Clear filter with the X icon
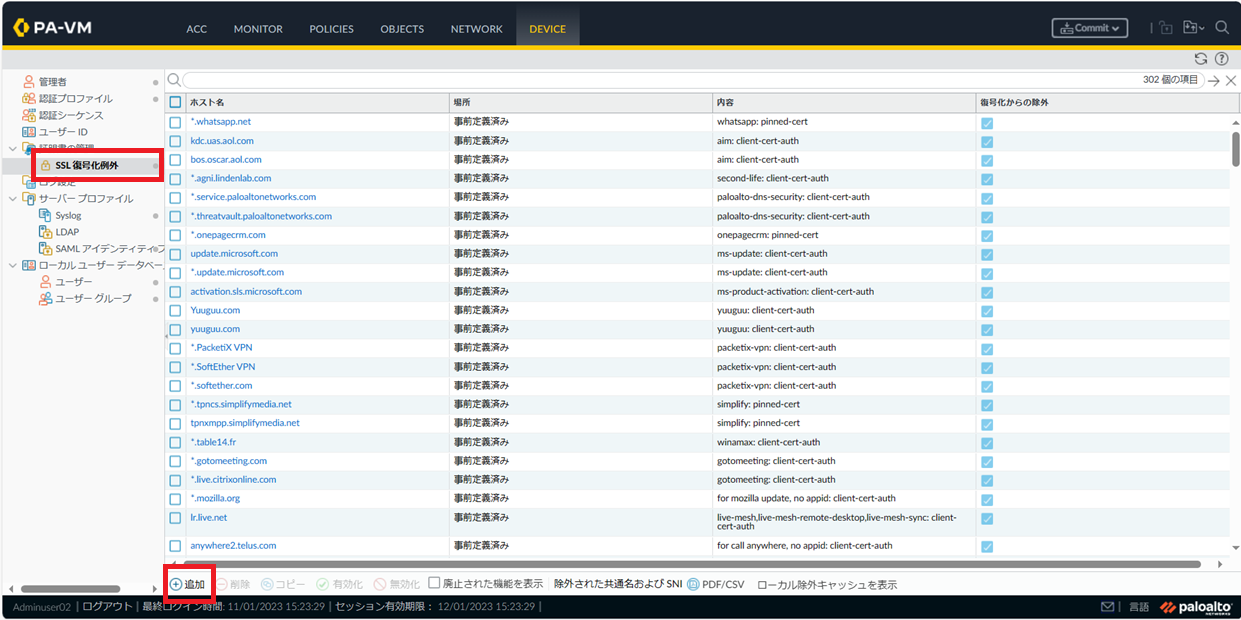 point(1230,80)
